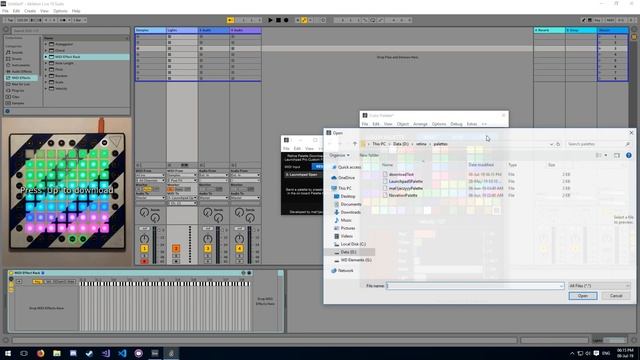Image resolution: width=640 pixels, height=360 pixels.
Task: Start playback with the transport Play button
Action: pyautogui.click(x=270, y=20)
